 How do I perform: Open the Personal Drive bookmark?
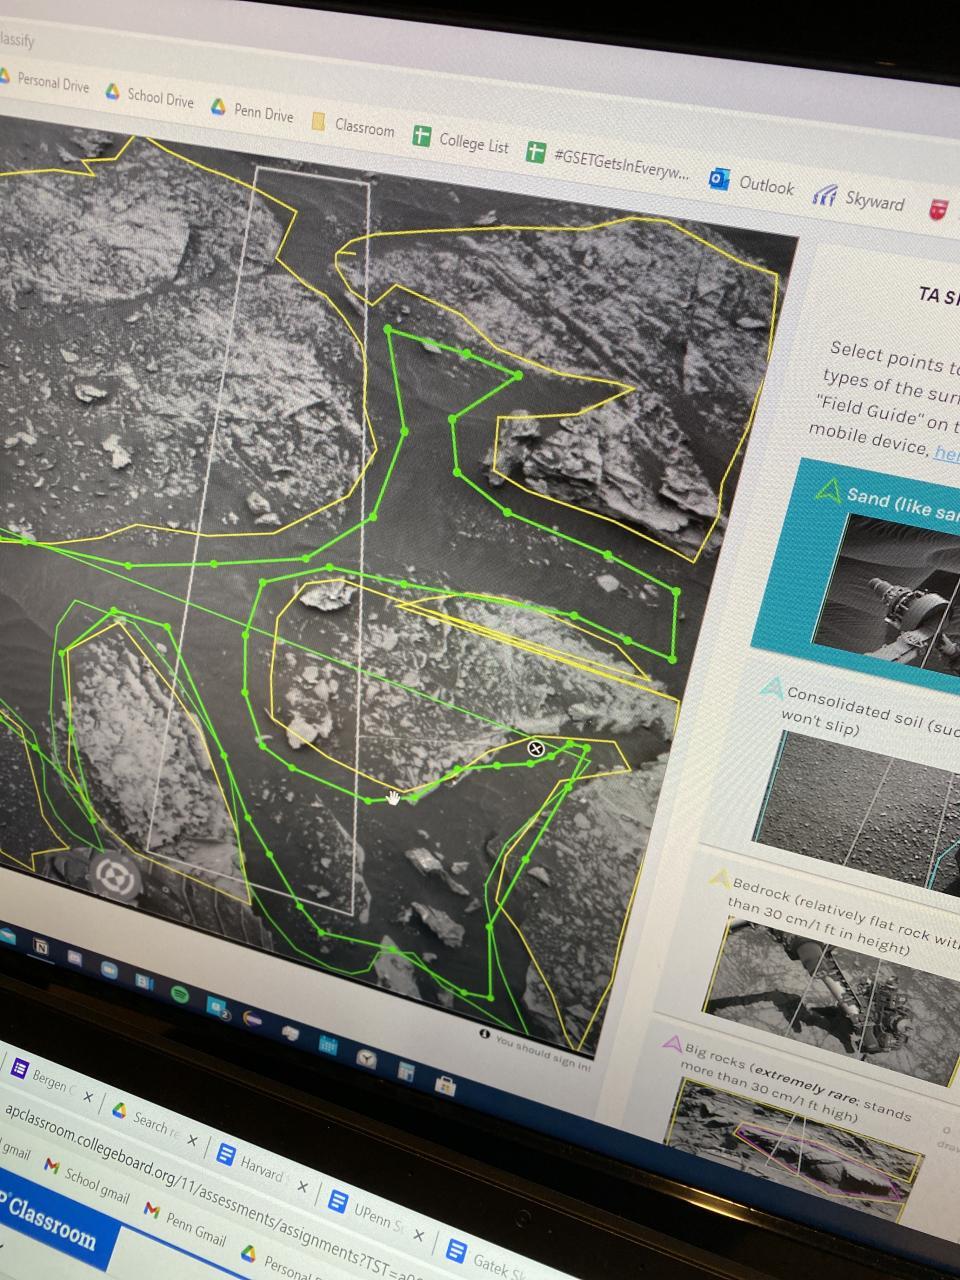coord(44,81)
